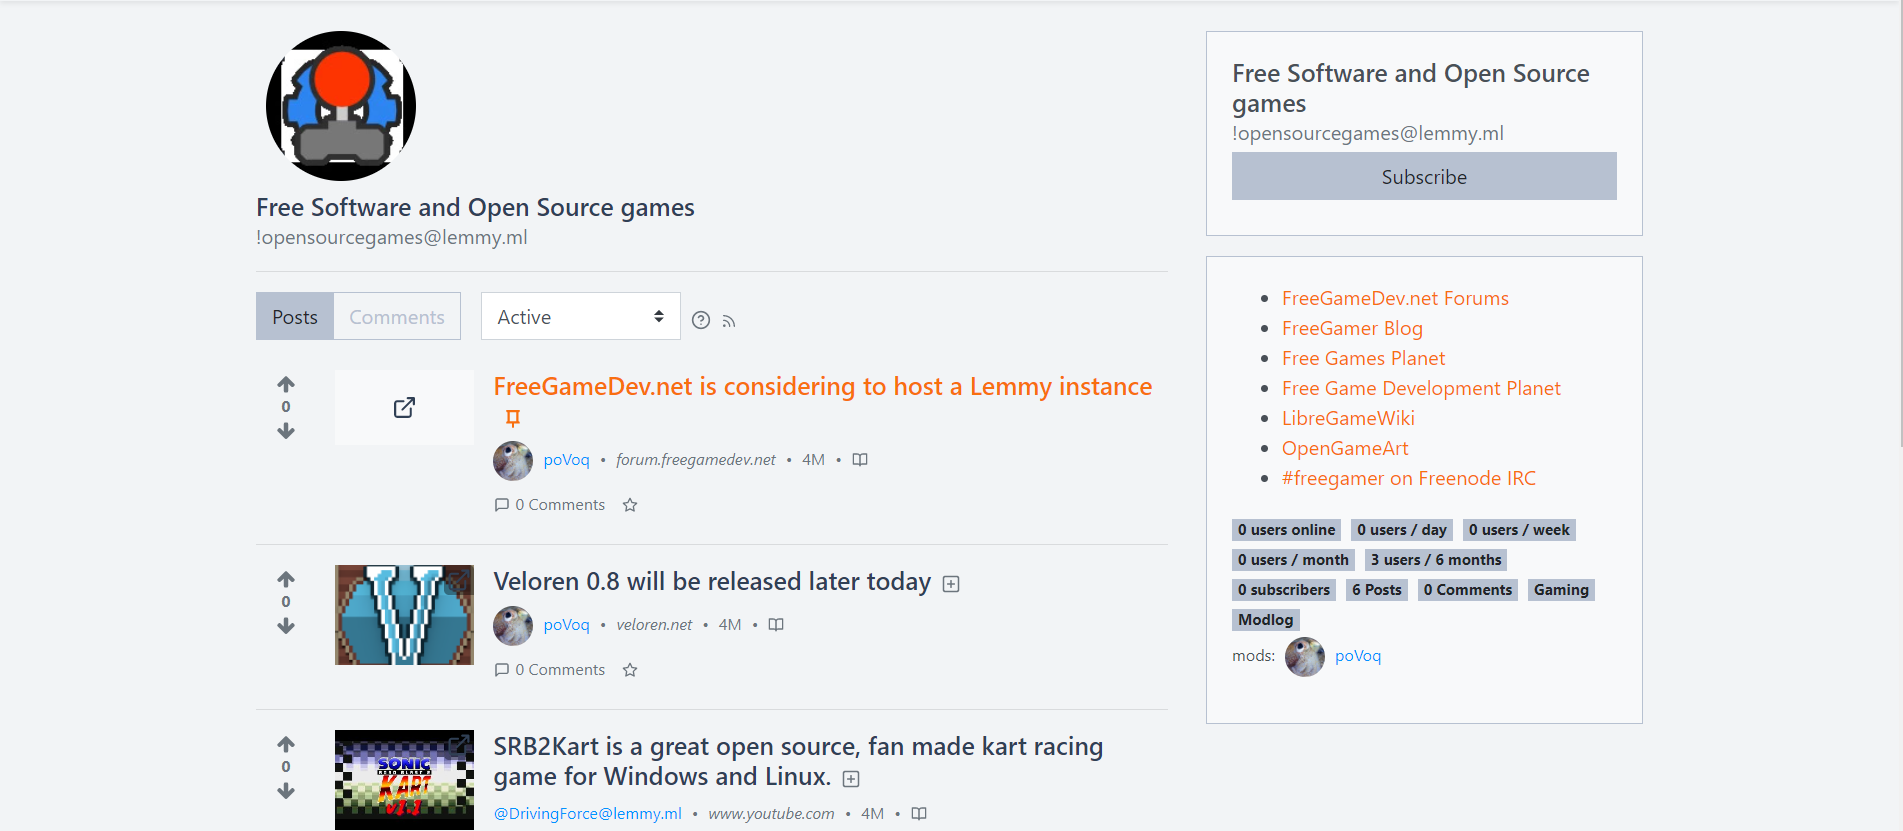The height and width of the screenshot is (831, 1903).
Task: Click comment icon on Veloren post
Action: [x=502, y=670]
